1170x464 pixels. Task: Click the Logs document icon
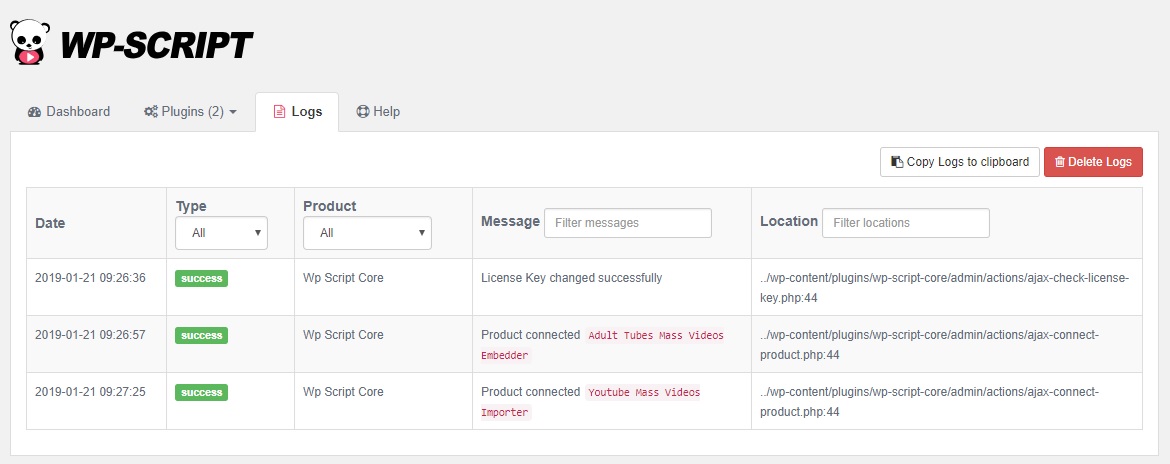(279, 112)
